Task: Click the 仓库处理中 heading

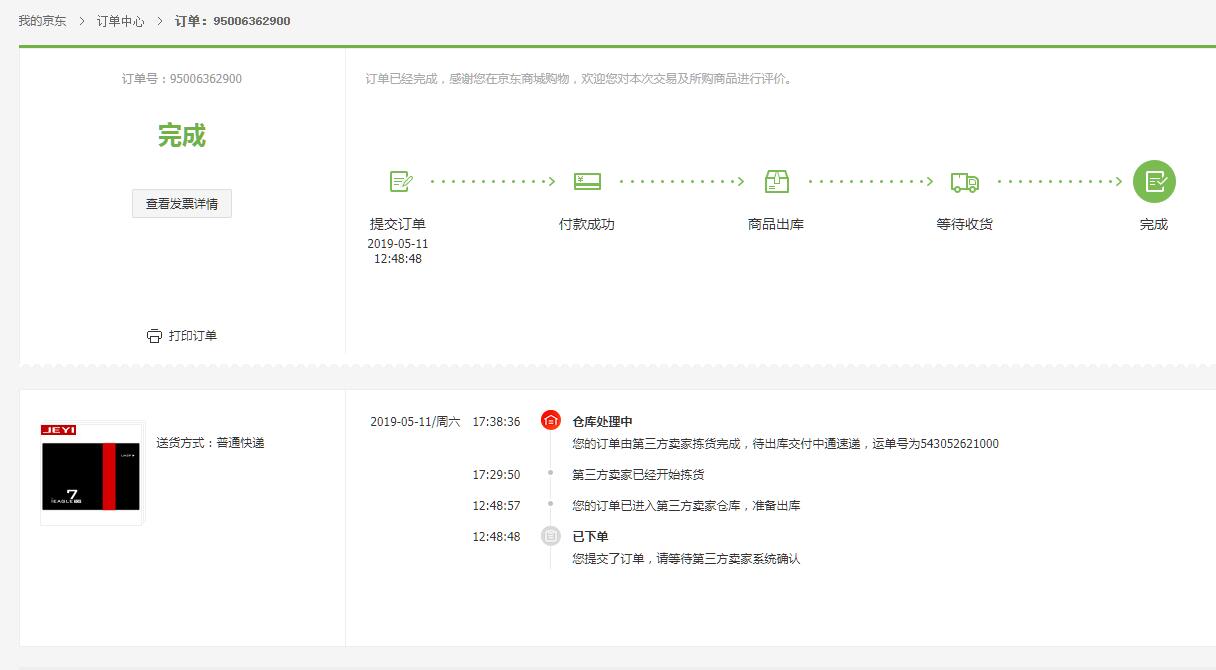Action: pyautogui.click(x=602, y=422)
